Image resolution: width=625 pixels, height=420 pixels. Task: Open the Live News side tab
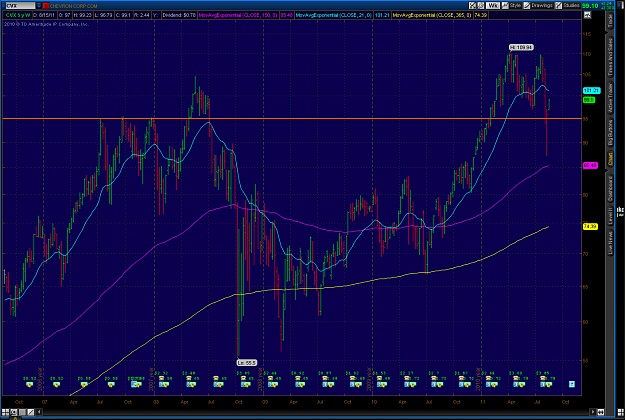pyautogui.click(x=610, y=243)
